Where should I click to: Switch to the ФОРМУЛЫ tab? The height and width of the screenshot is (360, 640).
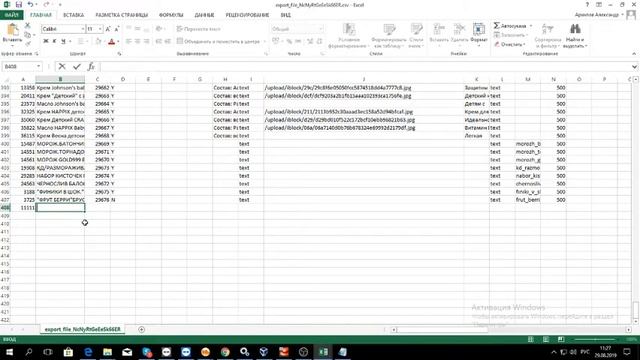(171, 15)
